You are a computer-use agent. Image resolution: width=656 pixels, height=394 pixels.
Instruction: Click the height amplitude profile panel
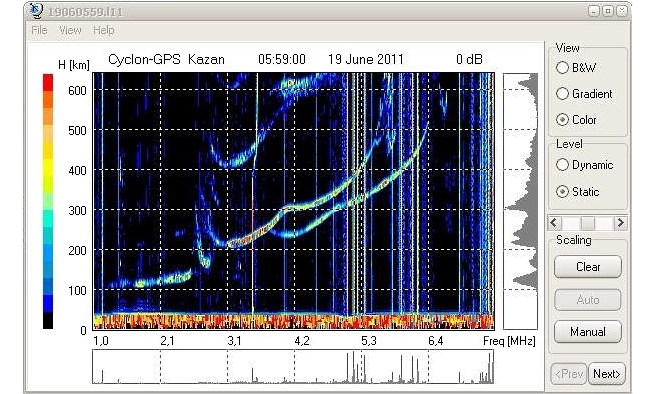(520, 201)
